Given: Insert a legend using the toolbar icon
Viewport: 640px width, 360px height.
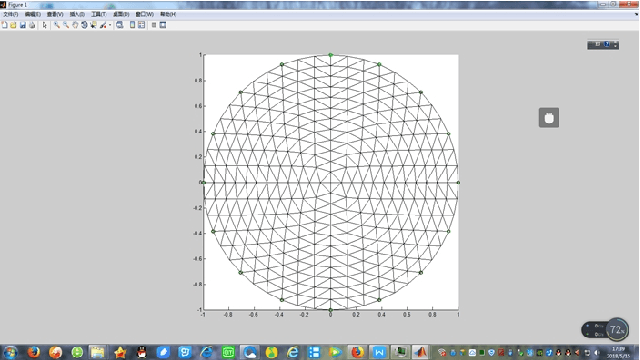Looking at the screenshot, I should [x=142, y=25].
